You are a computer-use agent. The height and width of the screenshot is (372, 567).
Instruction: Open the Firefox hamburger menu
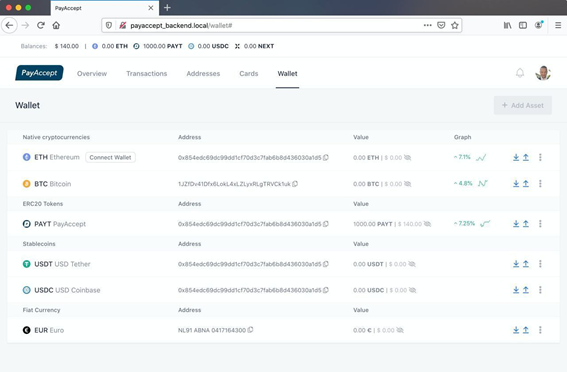coord(558,25)
